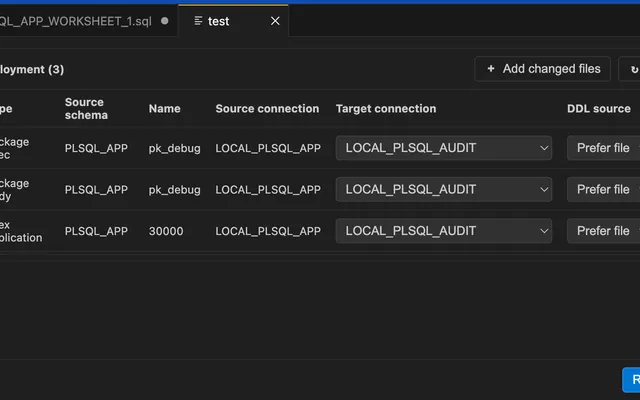Click the Name column header
The width and height of the screenshot is (640, 400).
(x=164, y=109)
